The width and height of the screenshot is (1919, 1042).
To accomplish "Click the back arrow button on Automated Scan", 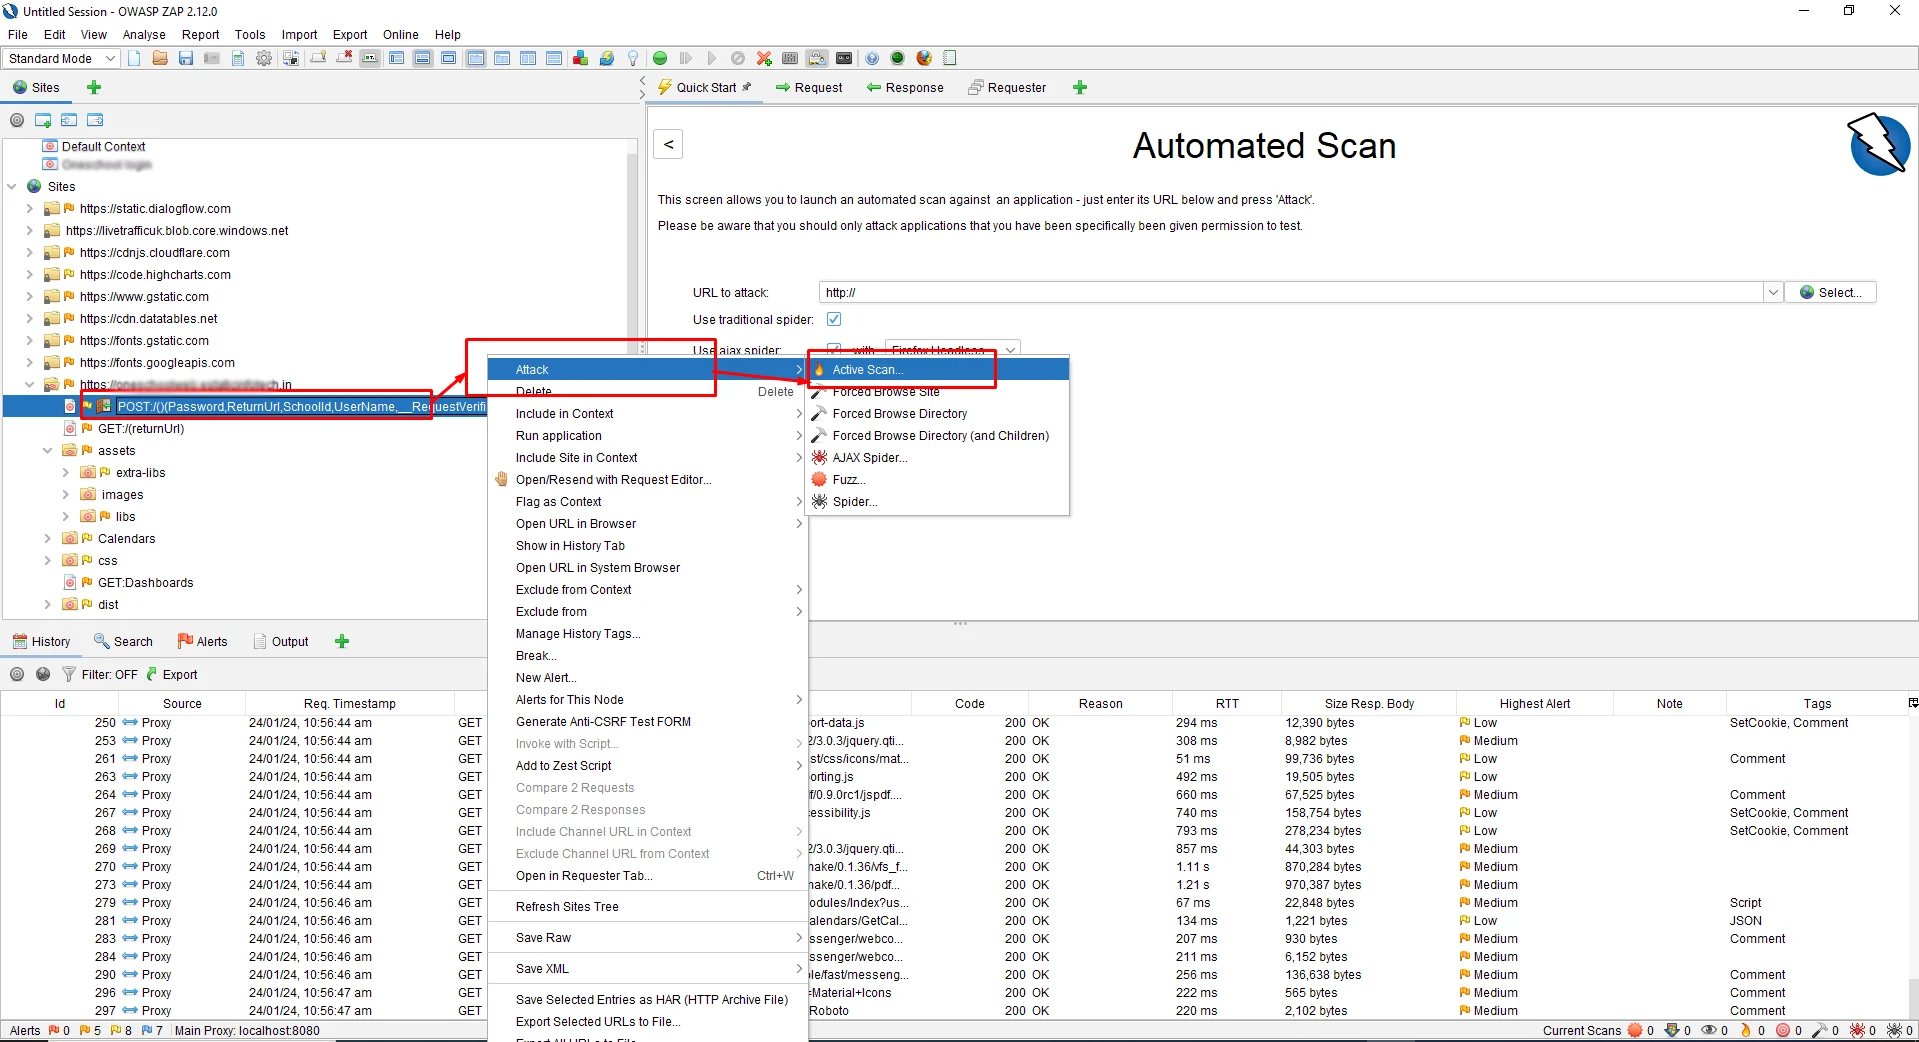I will 669,144.
